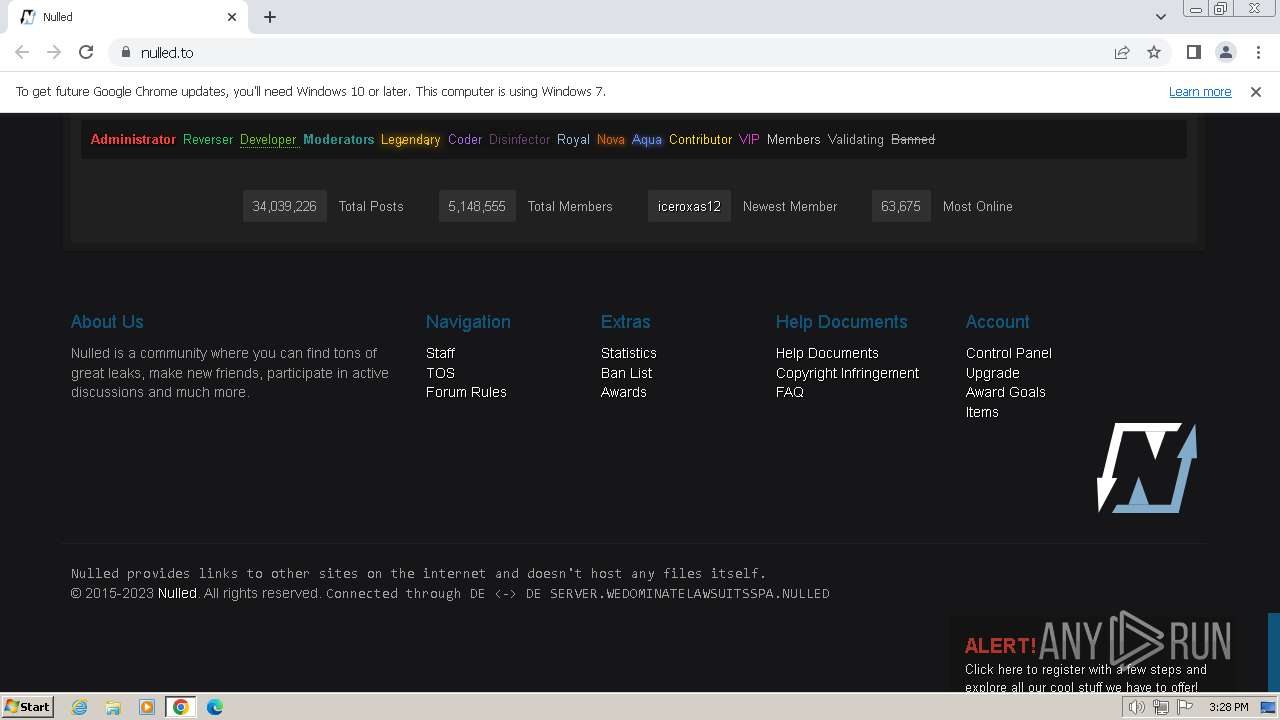Screen dimensions: 1280x720
Task: Click the ALERT! registration popup
Action: click(1090, 654)
